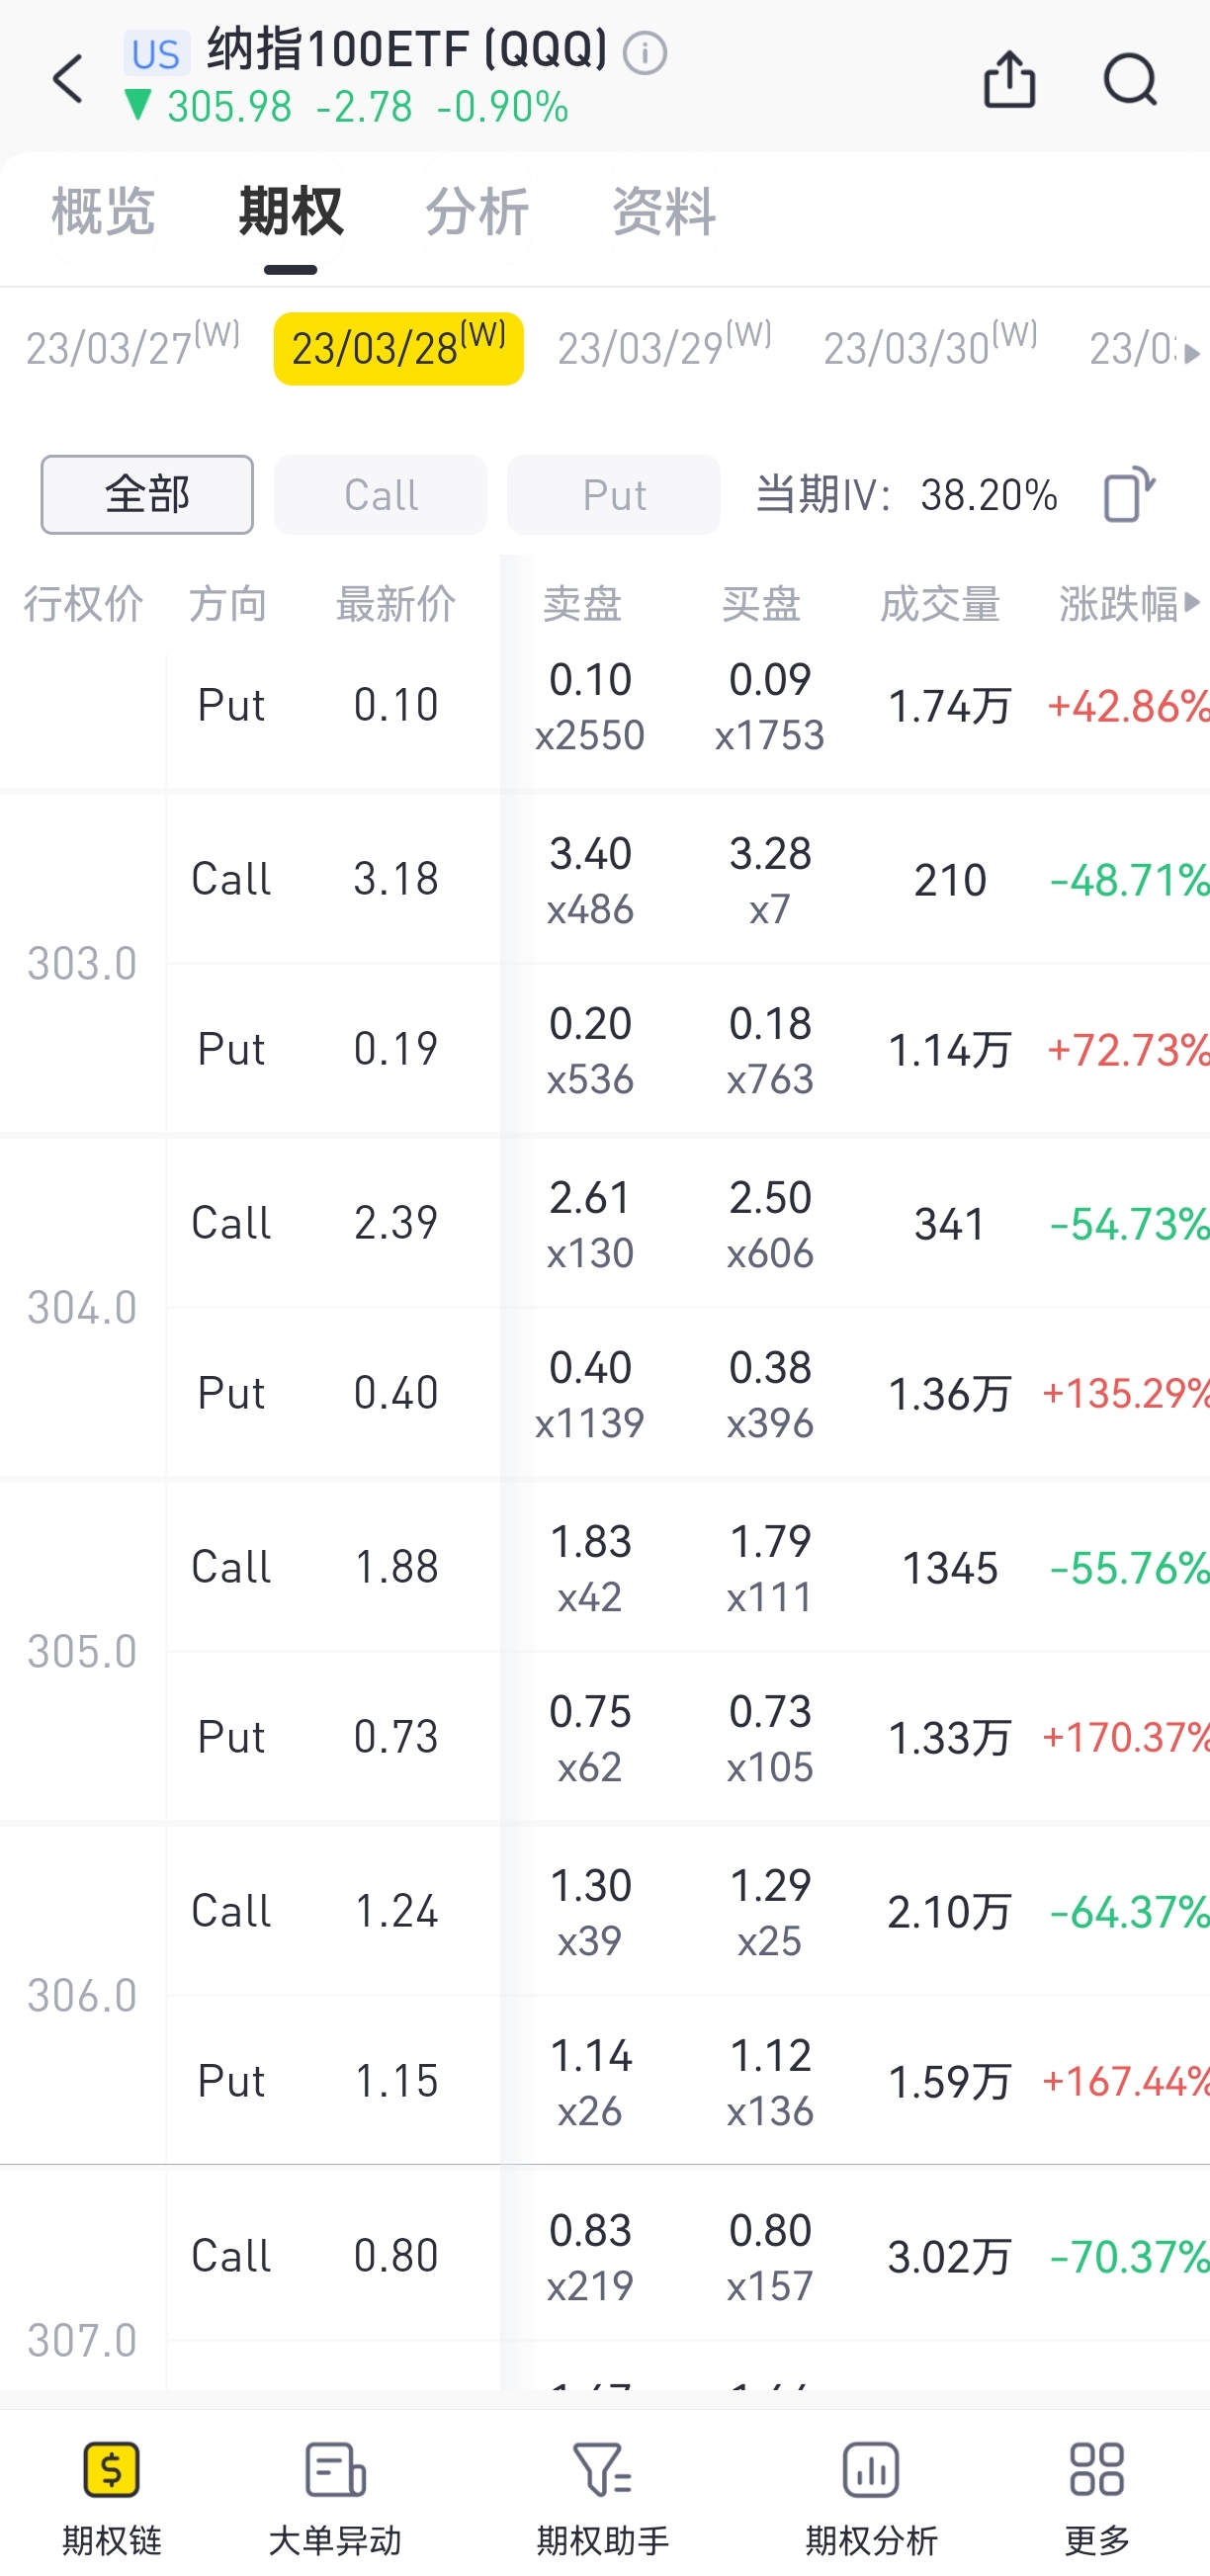
Task: Select the 全部 filter option
Action: point(147,495)
